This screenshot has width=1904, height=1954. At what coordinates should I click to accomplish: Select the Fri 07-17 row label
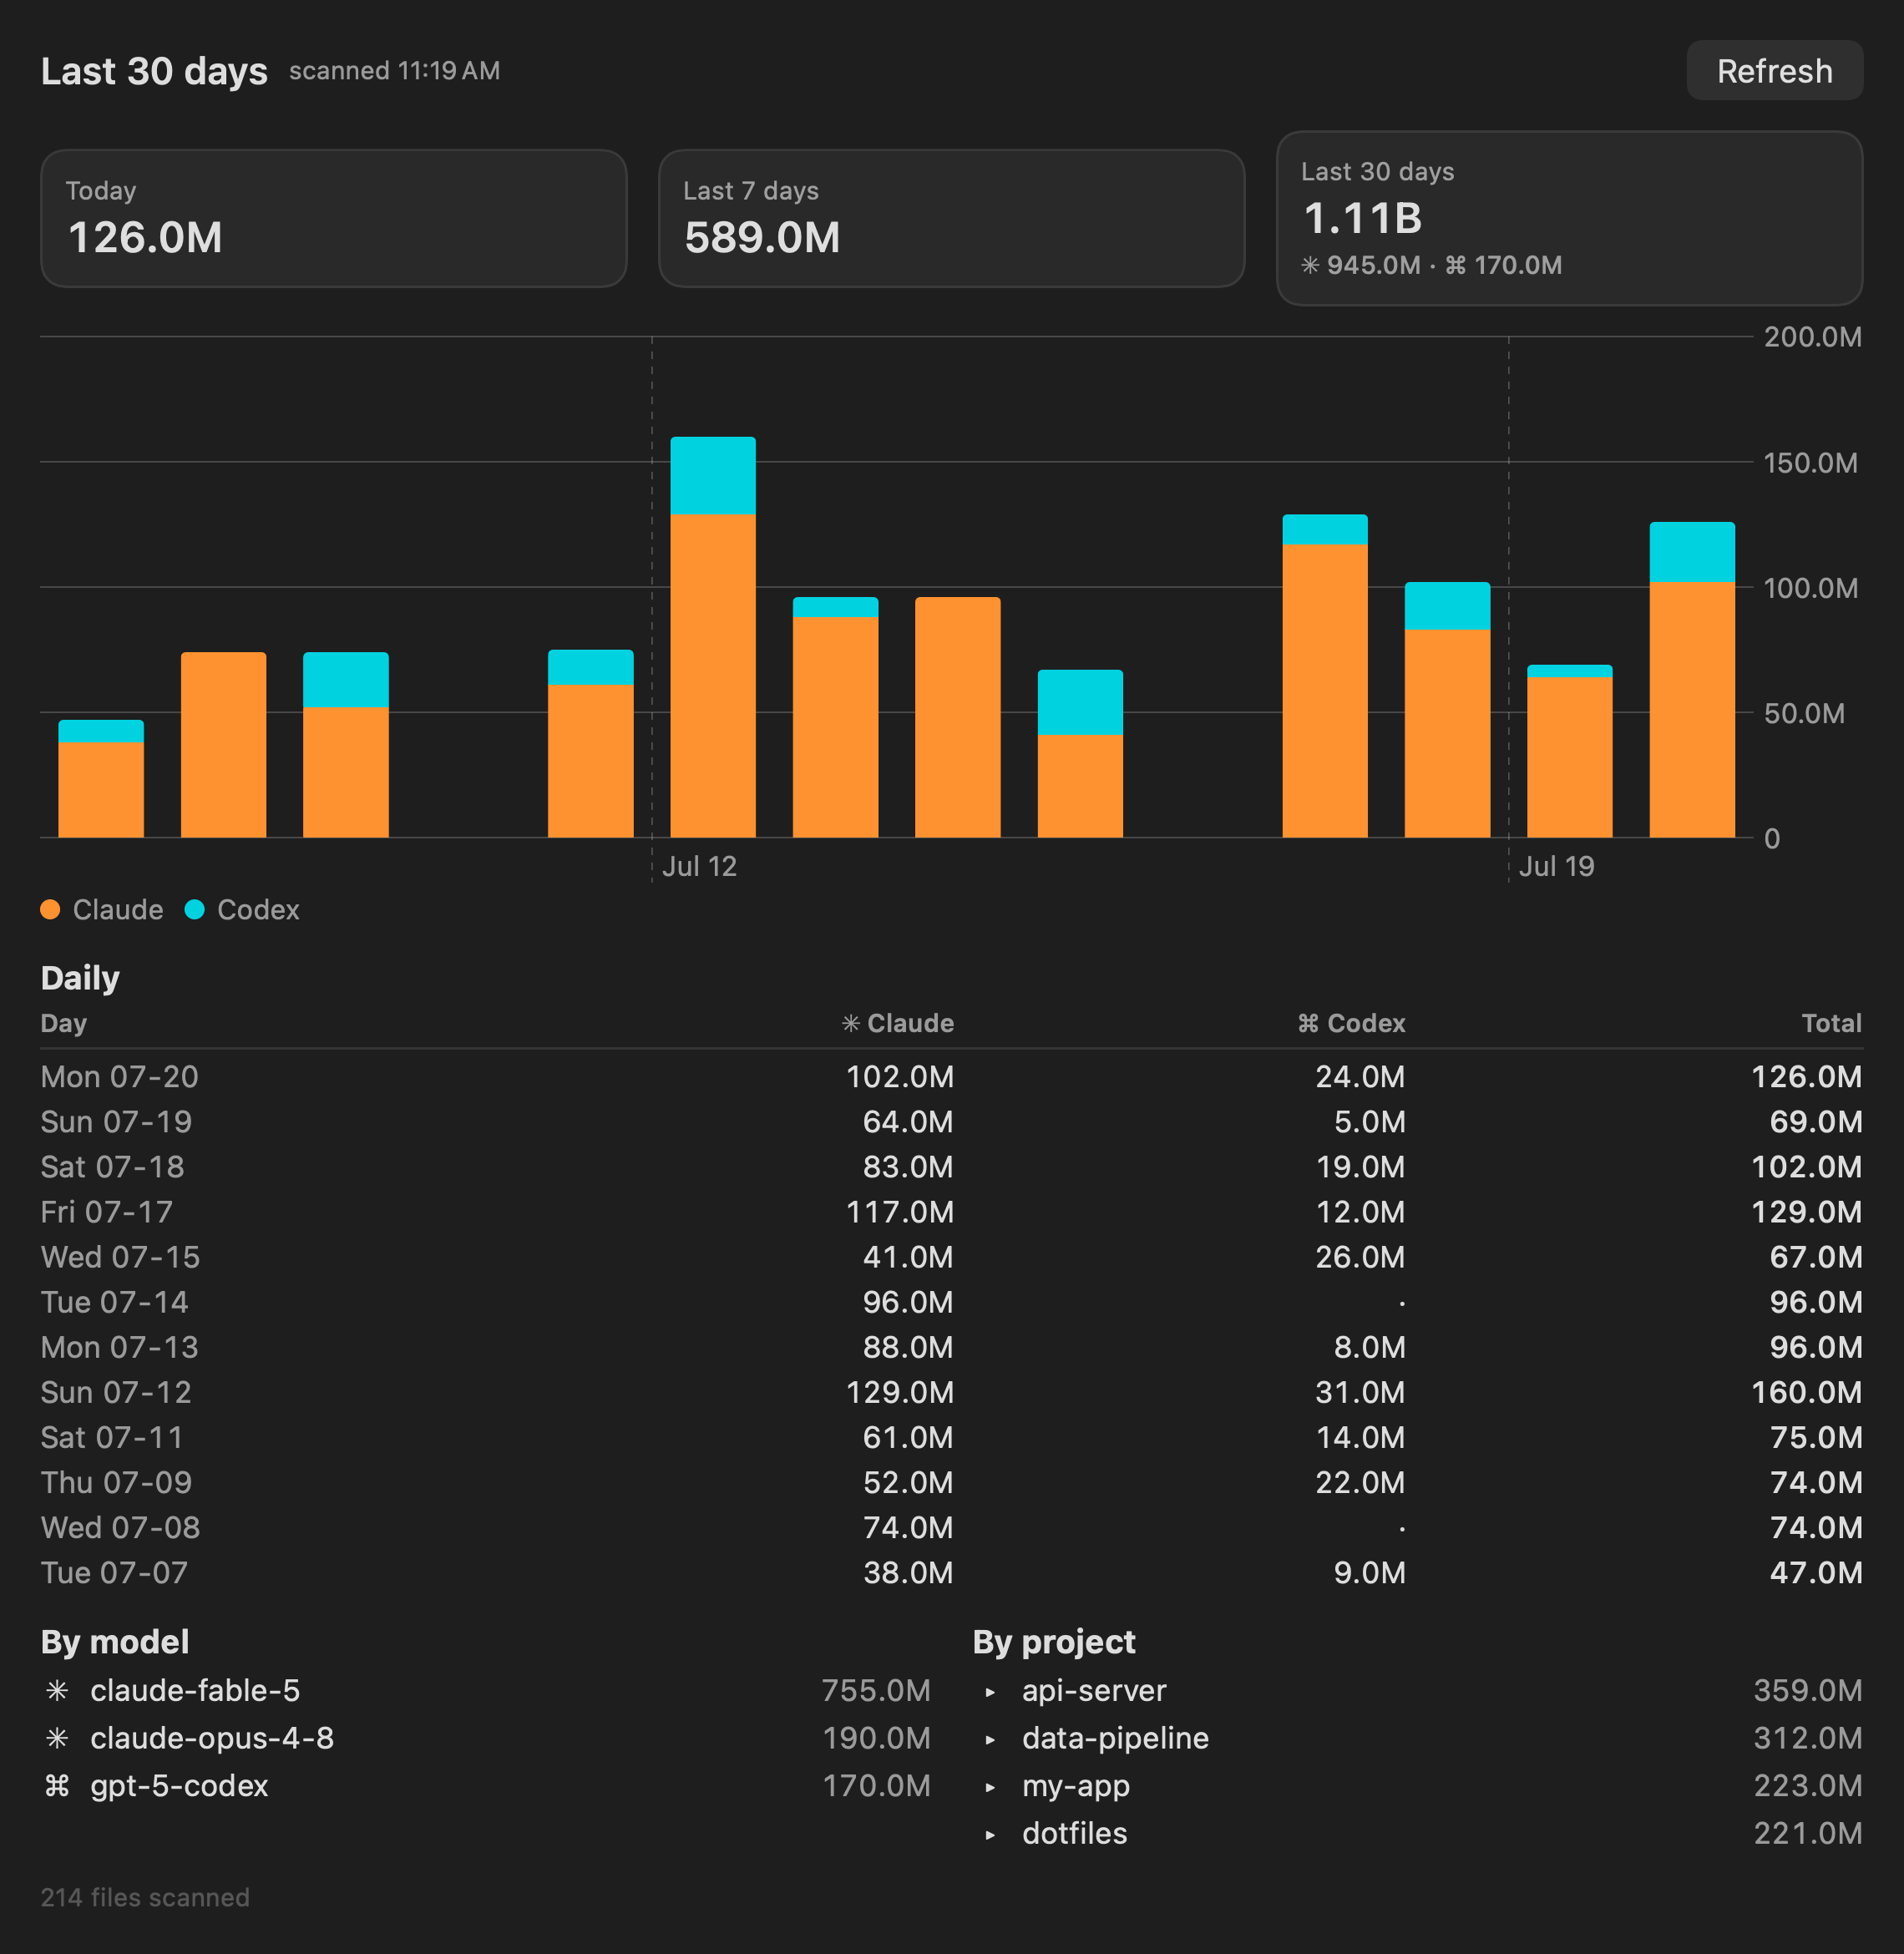click(107, 1211)
